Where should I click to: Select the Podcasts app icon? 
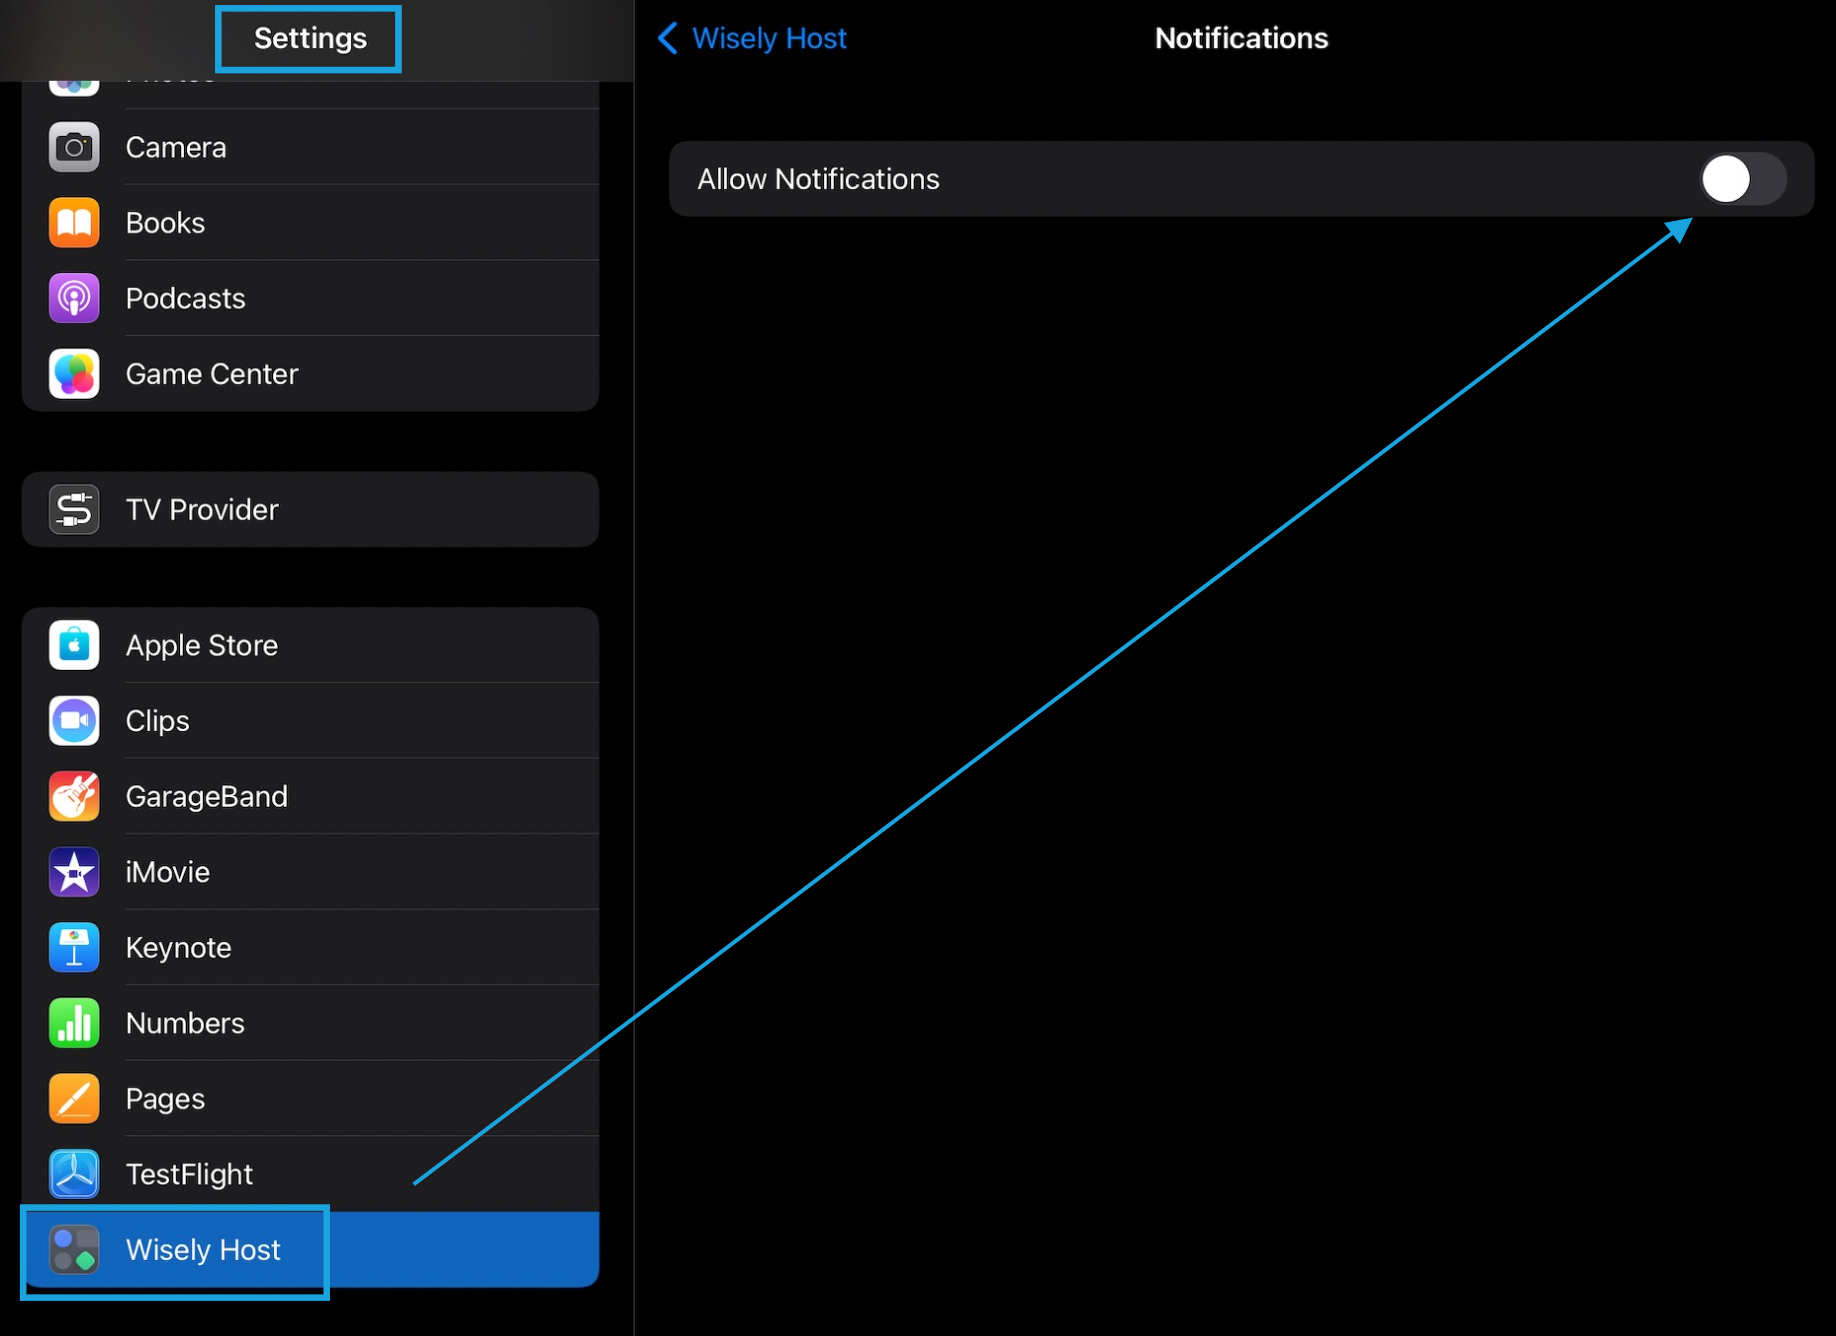coord(74,298)
